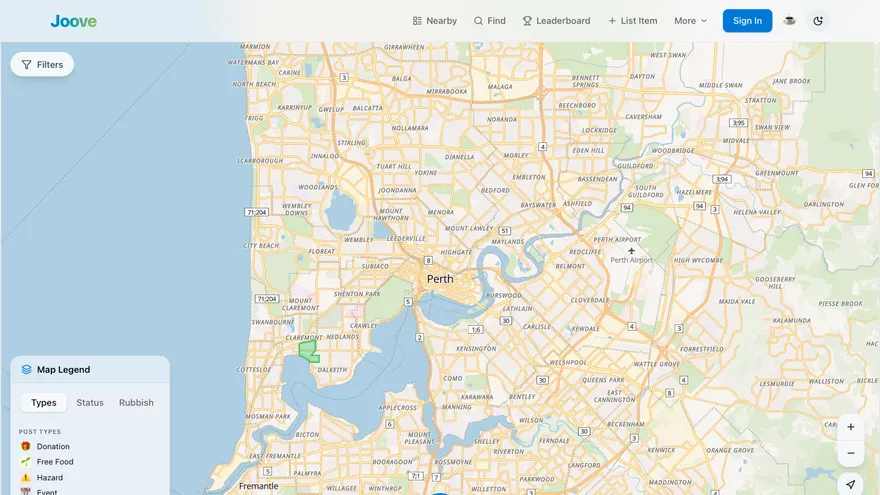Click the green outlined area near Claremont
Image resolution: width=880 pixels, height=495 pixels.
[308, 351]
